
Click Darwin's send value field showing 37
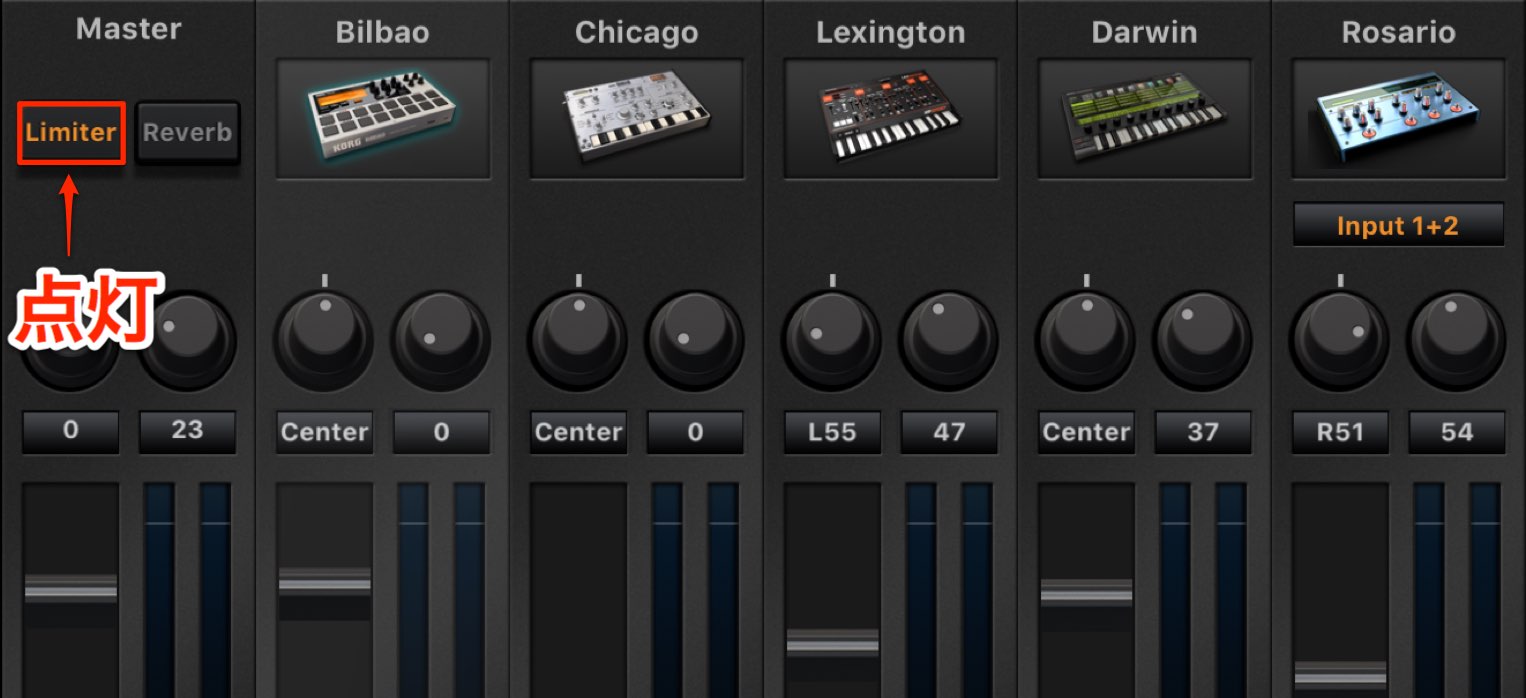pyautogui.click(x=1203, y=432)
